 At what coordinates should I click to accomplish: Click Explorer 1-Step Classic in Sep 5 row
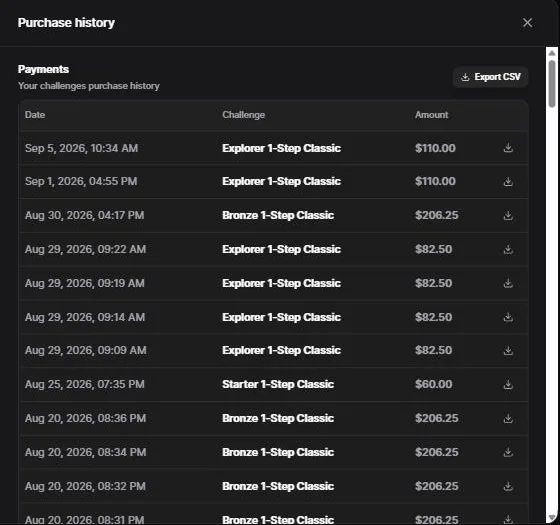point(281,148)
